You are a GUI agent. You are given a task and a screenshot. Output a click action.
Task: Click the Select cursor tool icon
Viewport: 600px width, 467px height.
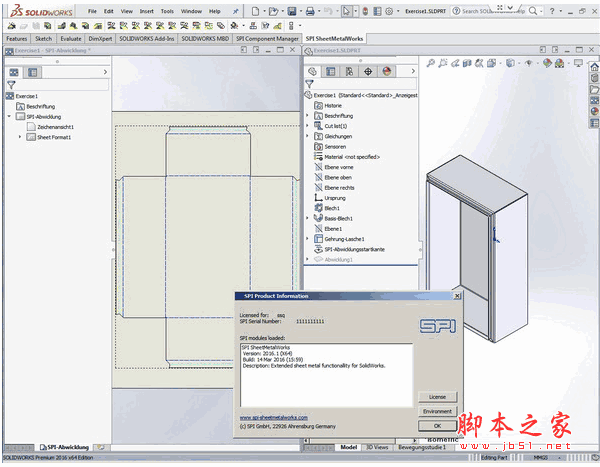[346, 11]
